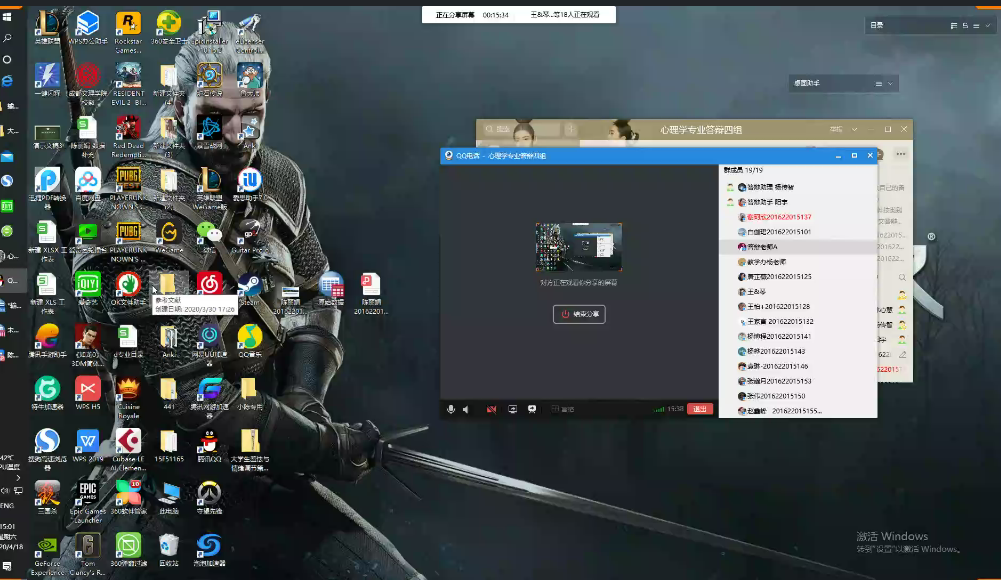Open the call chat bubble icon
The image size is (1001, 580).
(532, 409)
